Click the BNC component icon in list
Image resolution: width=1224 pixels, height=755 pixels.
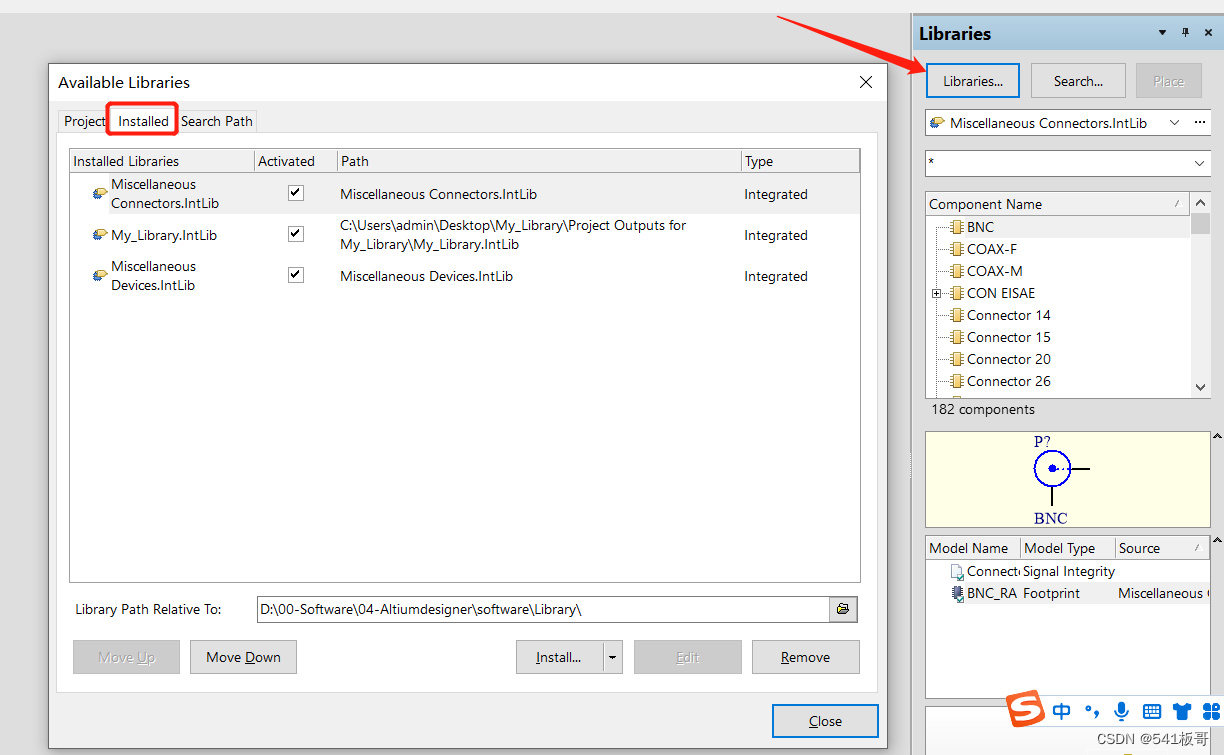[956, 227]
